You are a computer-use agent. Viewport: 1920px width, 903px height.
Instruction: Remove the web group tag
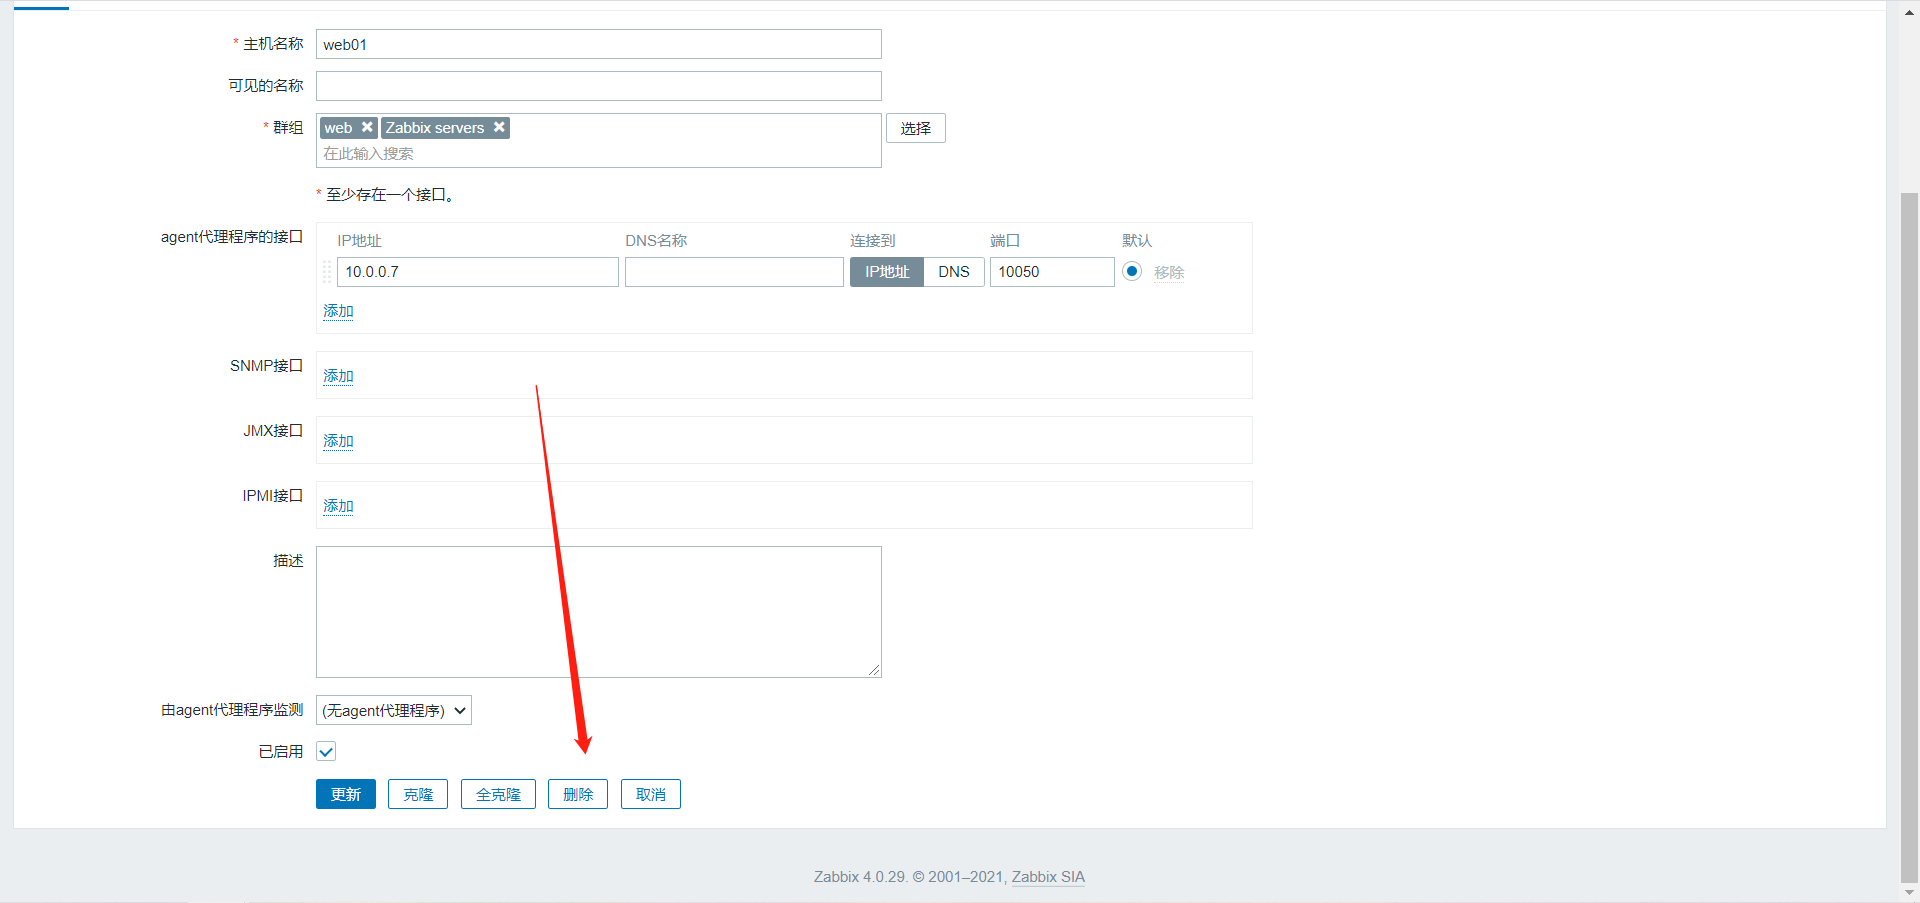[x=367, y=127]
